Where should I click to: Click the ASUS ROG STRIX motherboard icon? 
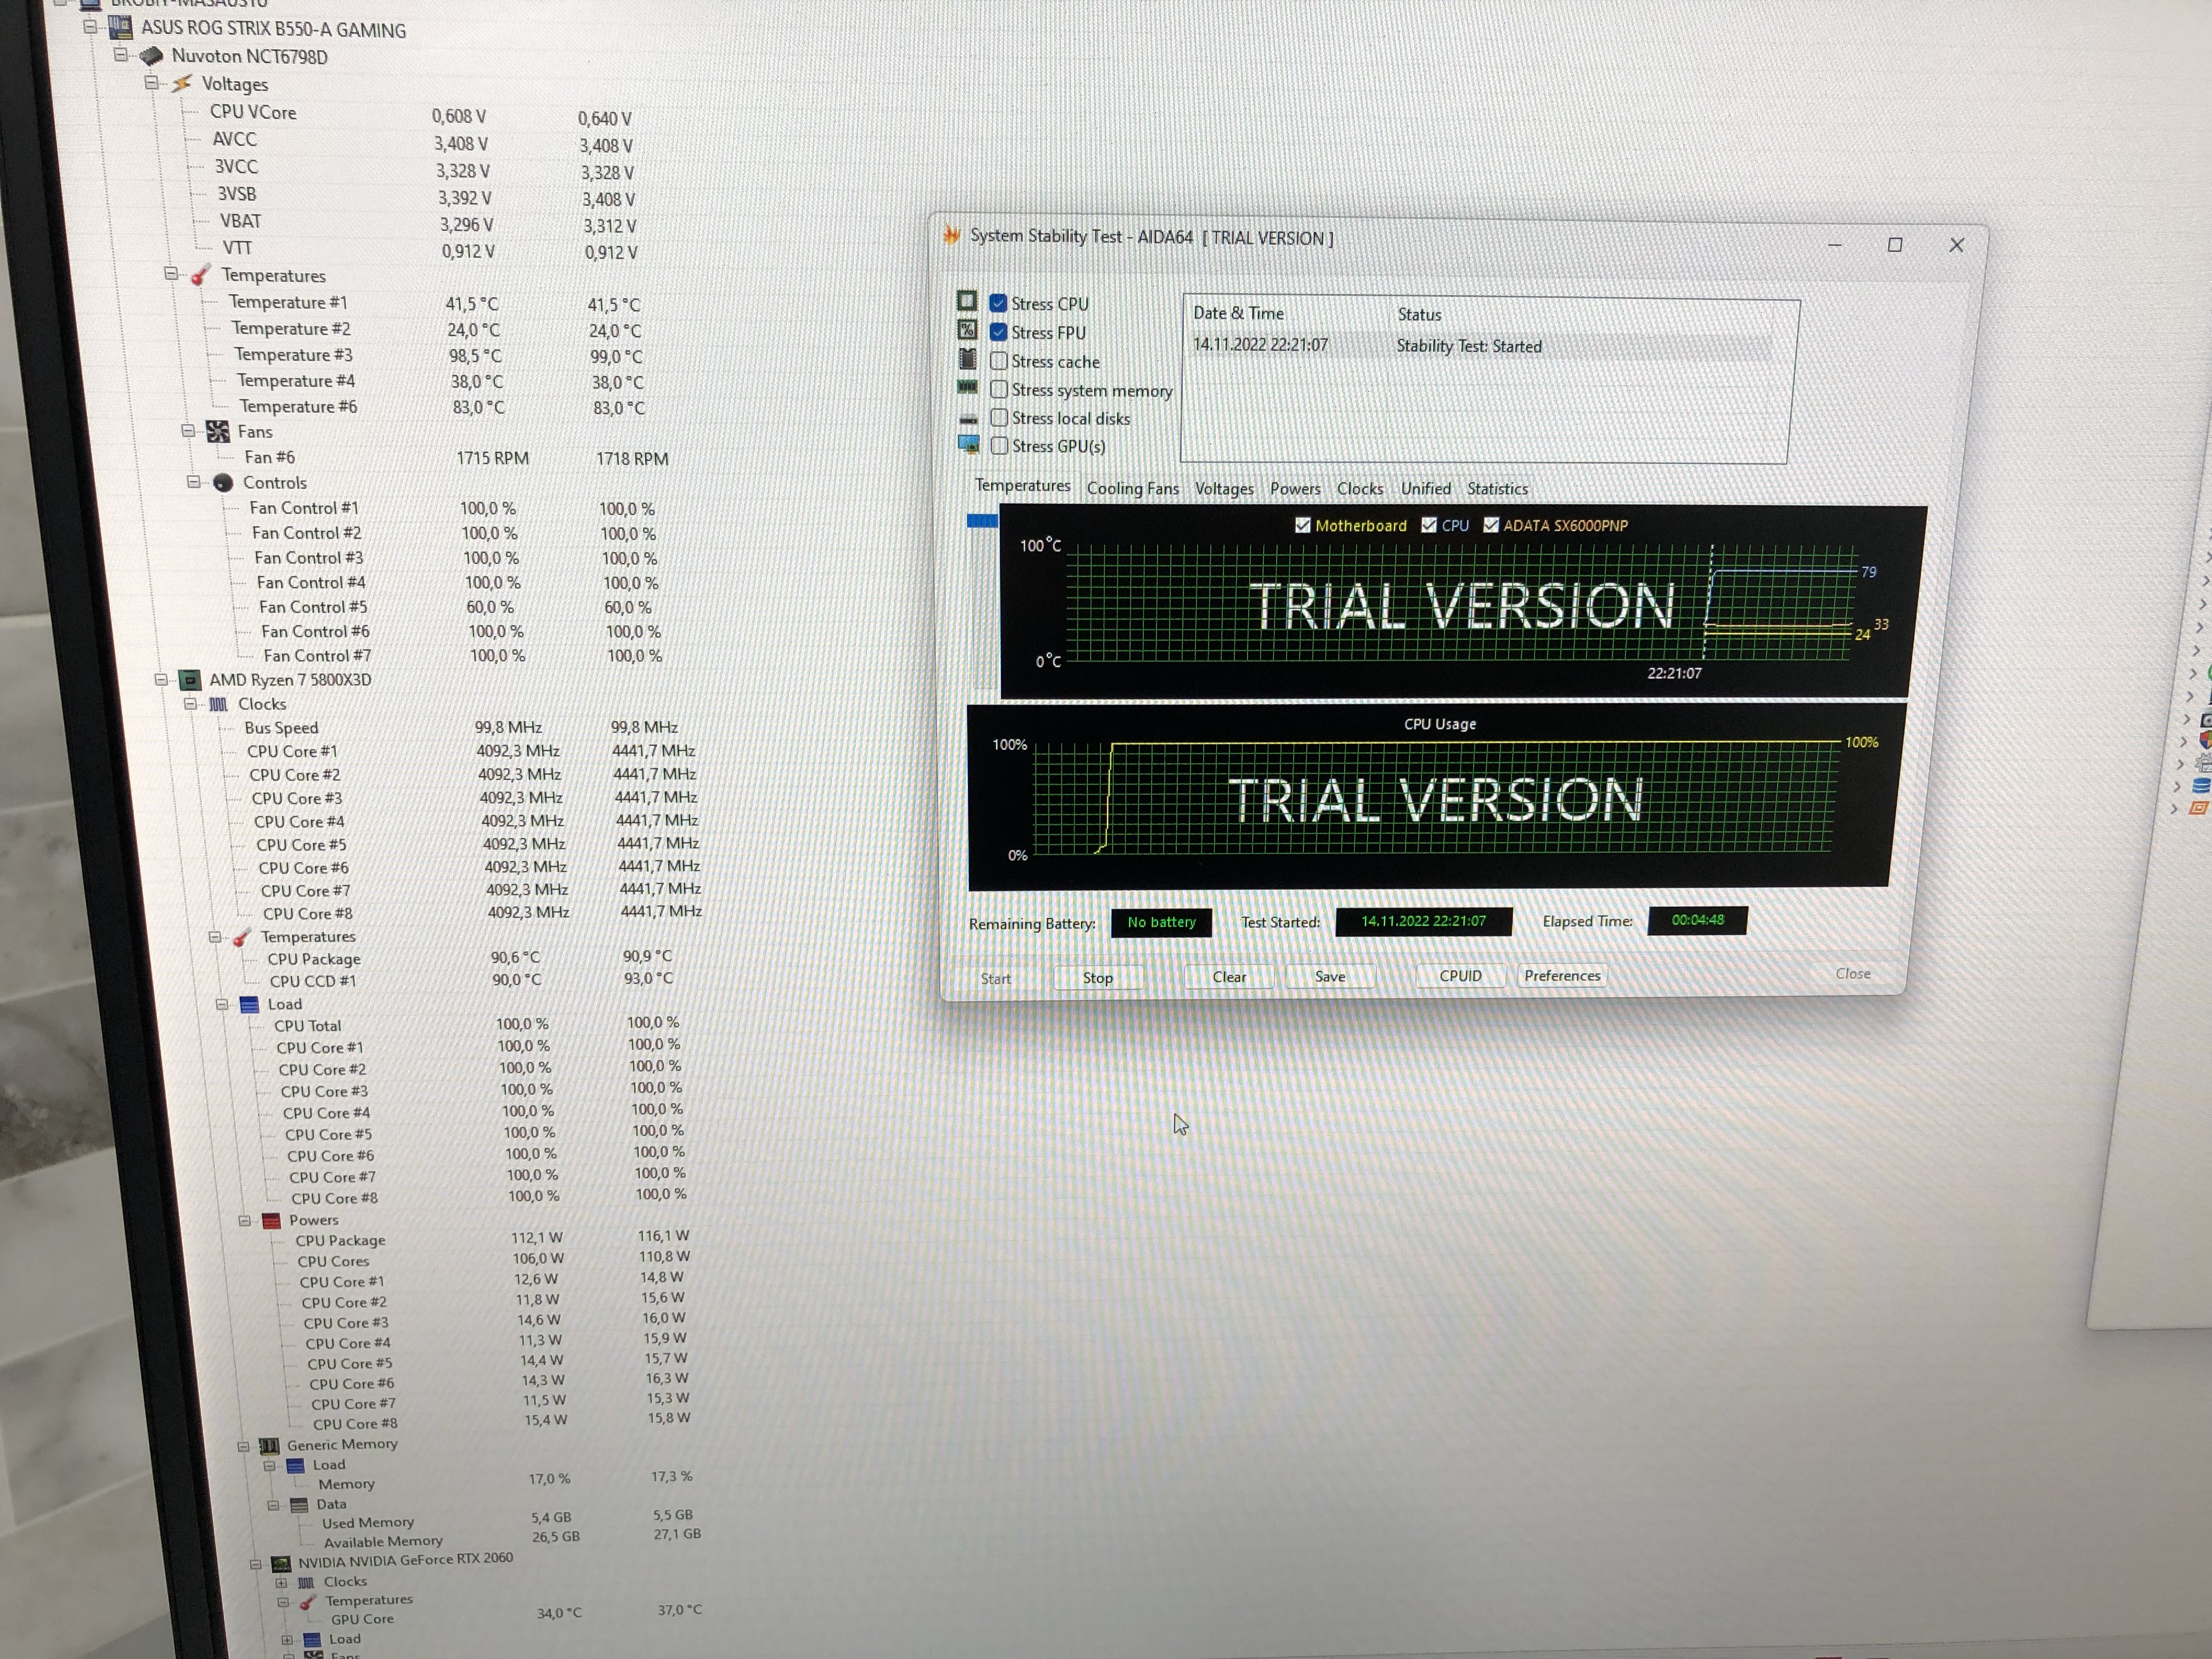pos(120,27)
